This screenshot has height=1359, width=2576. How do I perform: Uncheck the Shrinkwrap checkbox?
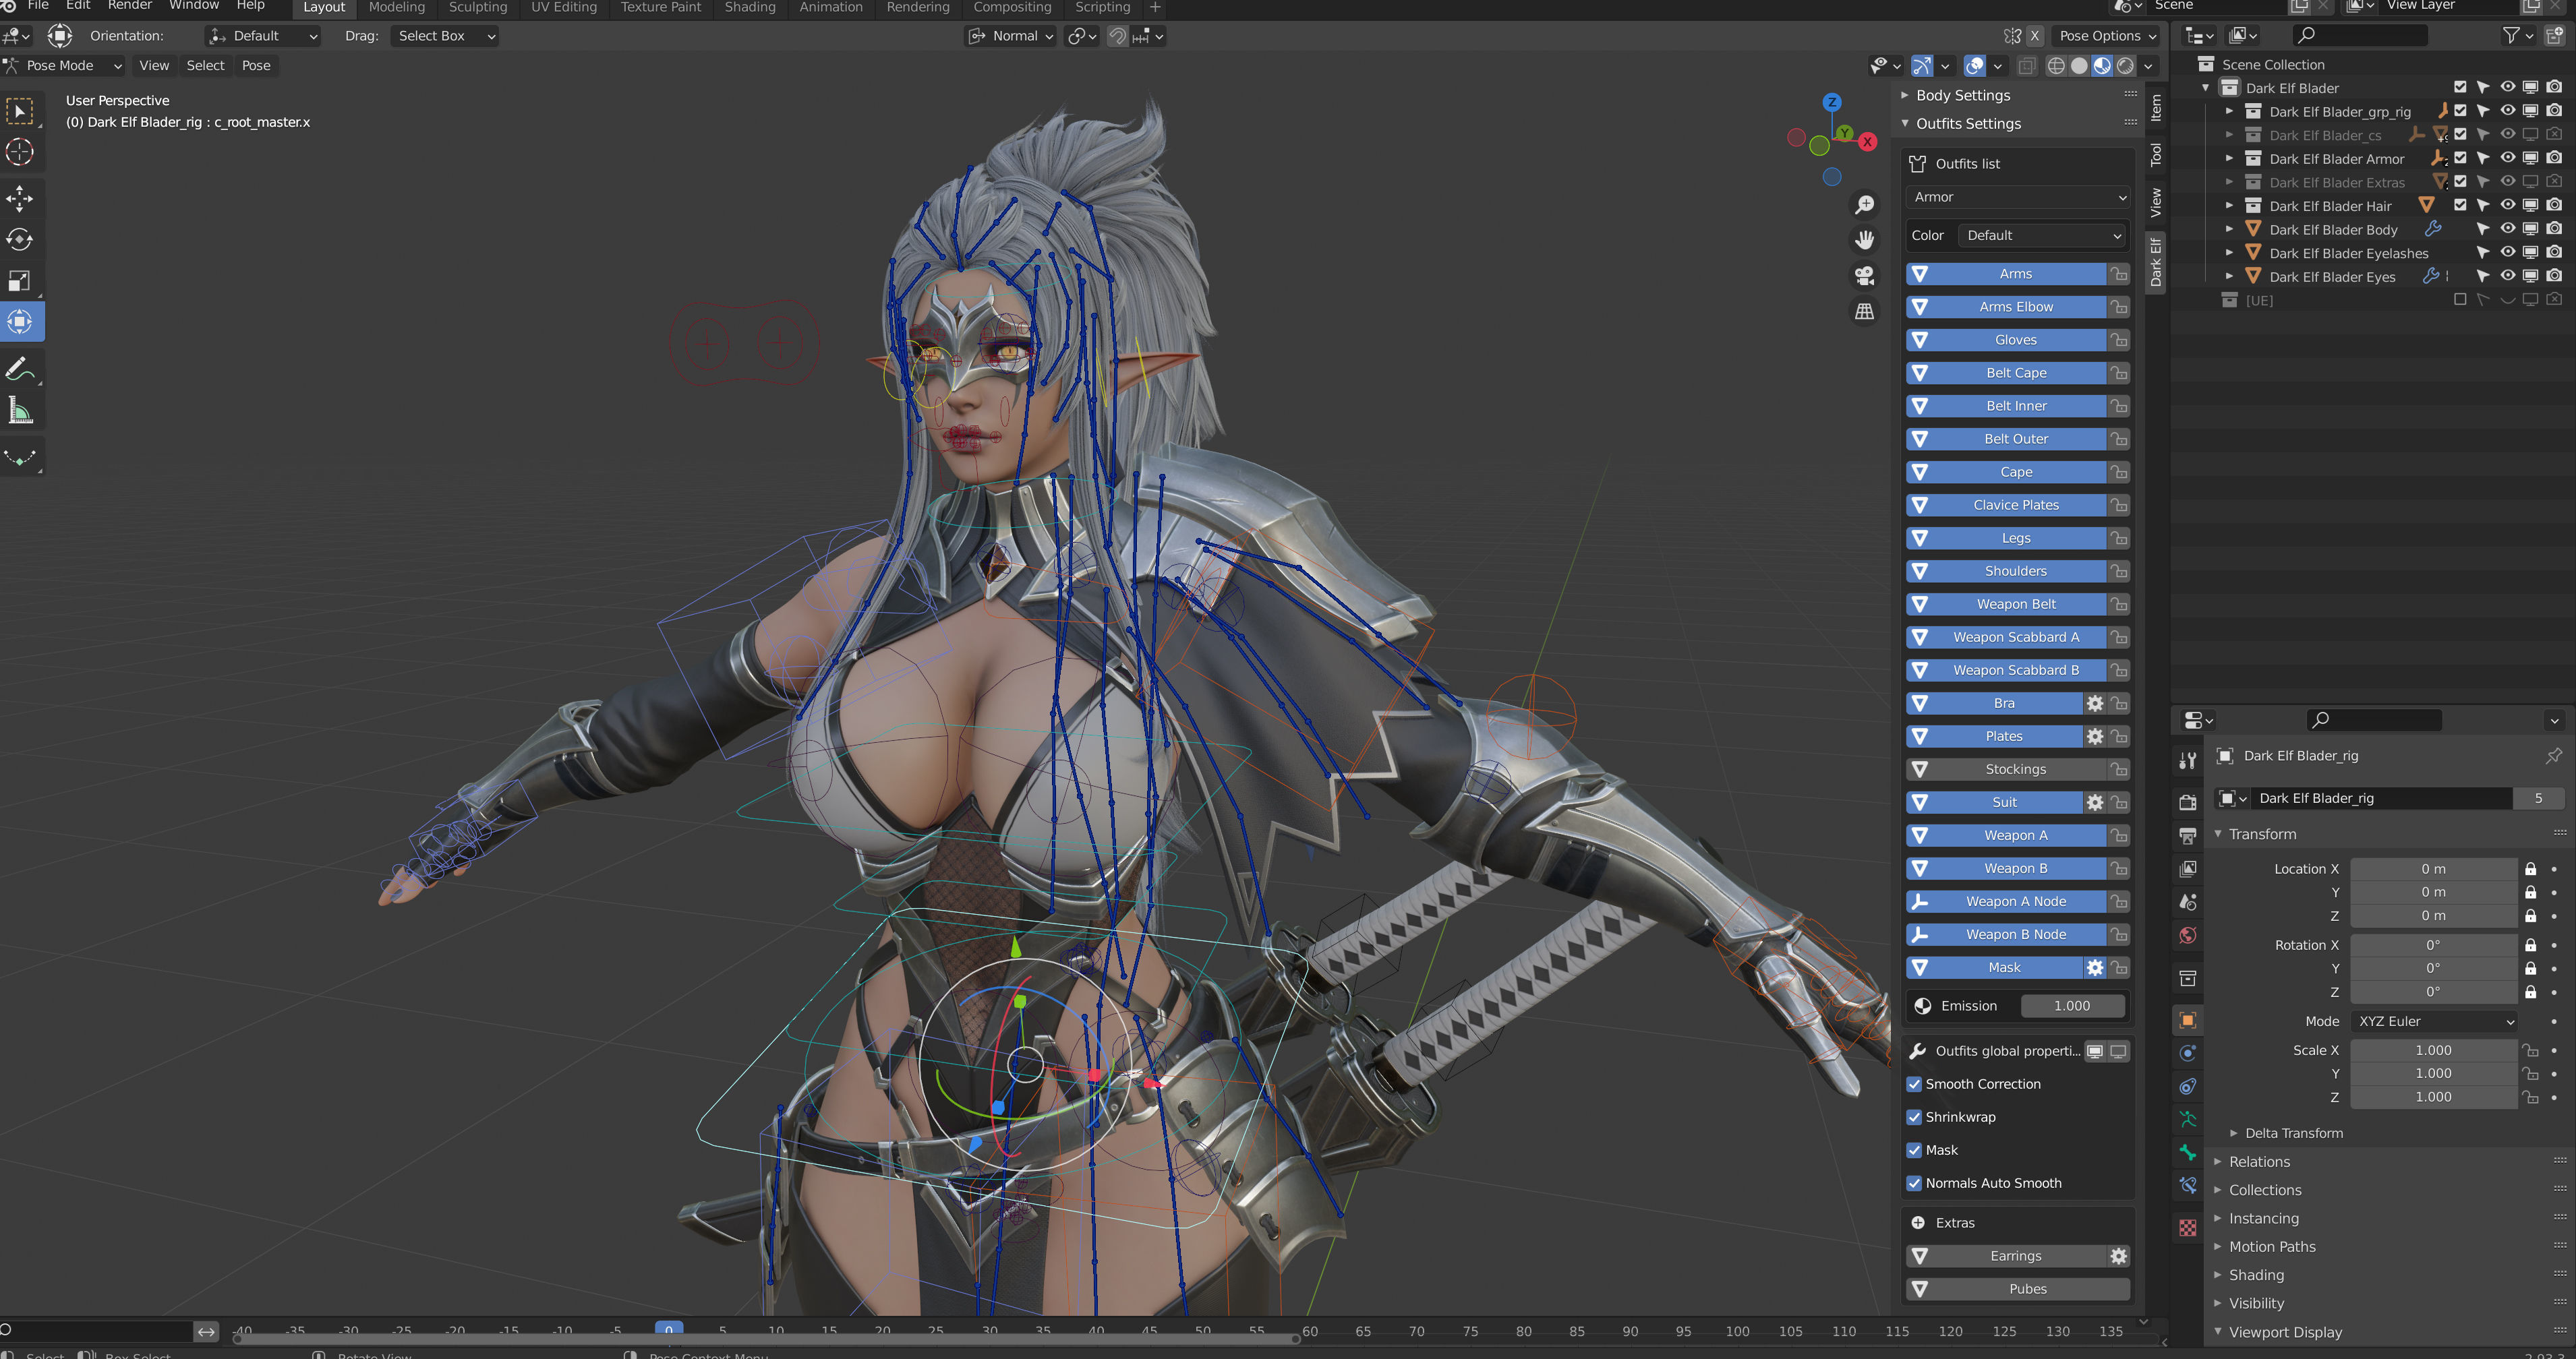pos(1914,1117)
